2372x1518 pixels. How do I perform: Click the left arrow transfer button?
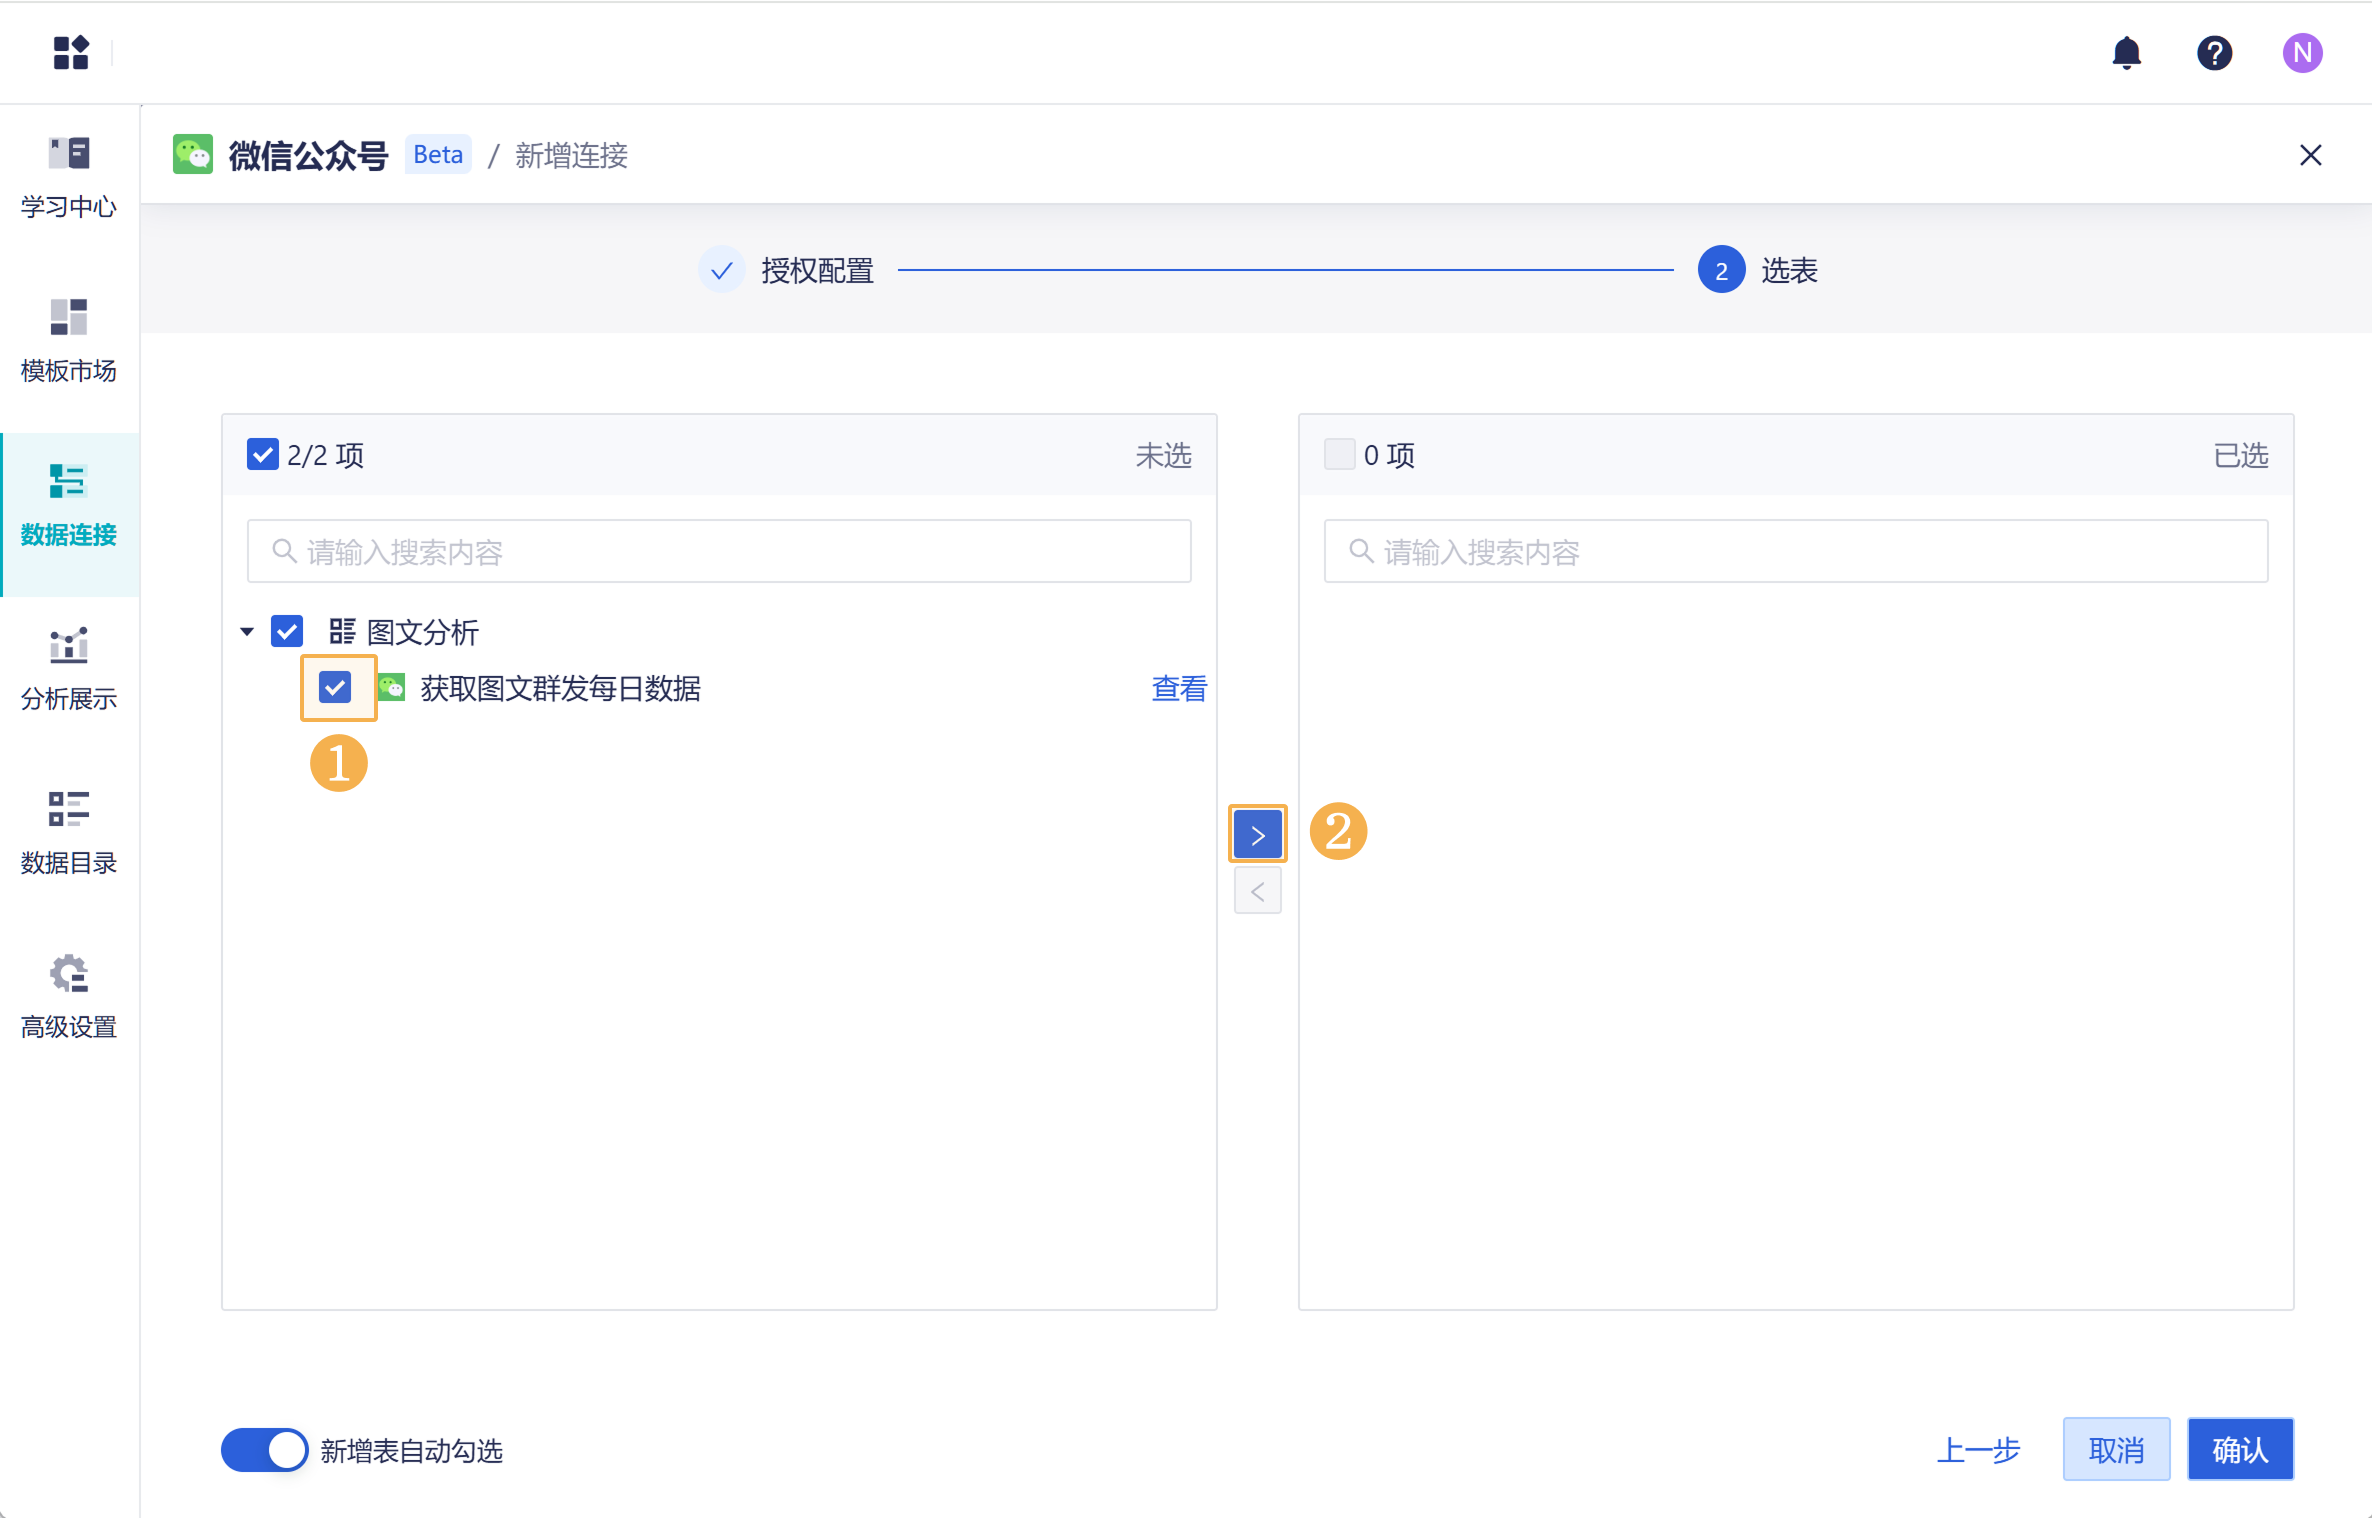(x=1257, y=891)
